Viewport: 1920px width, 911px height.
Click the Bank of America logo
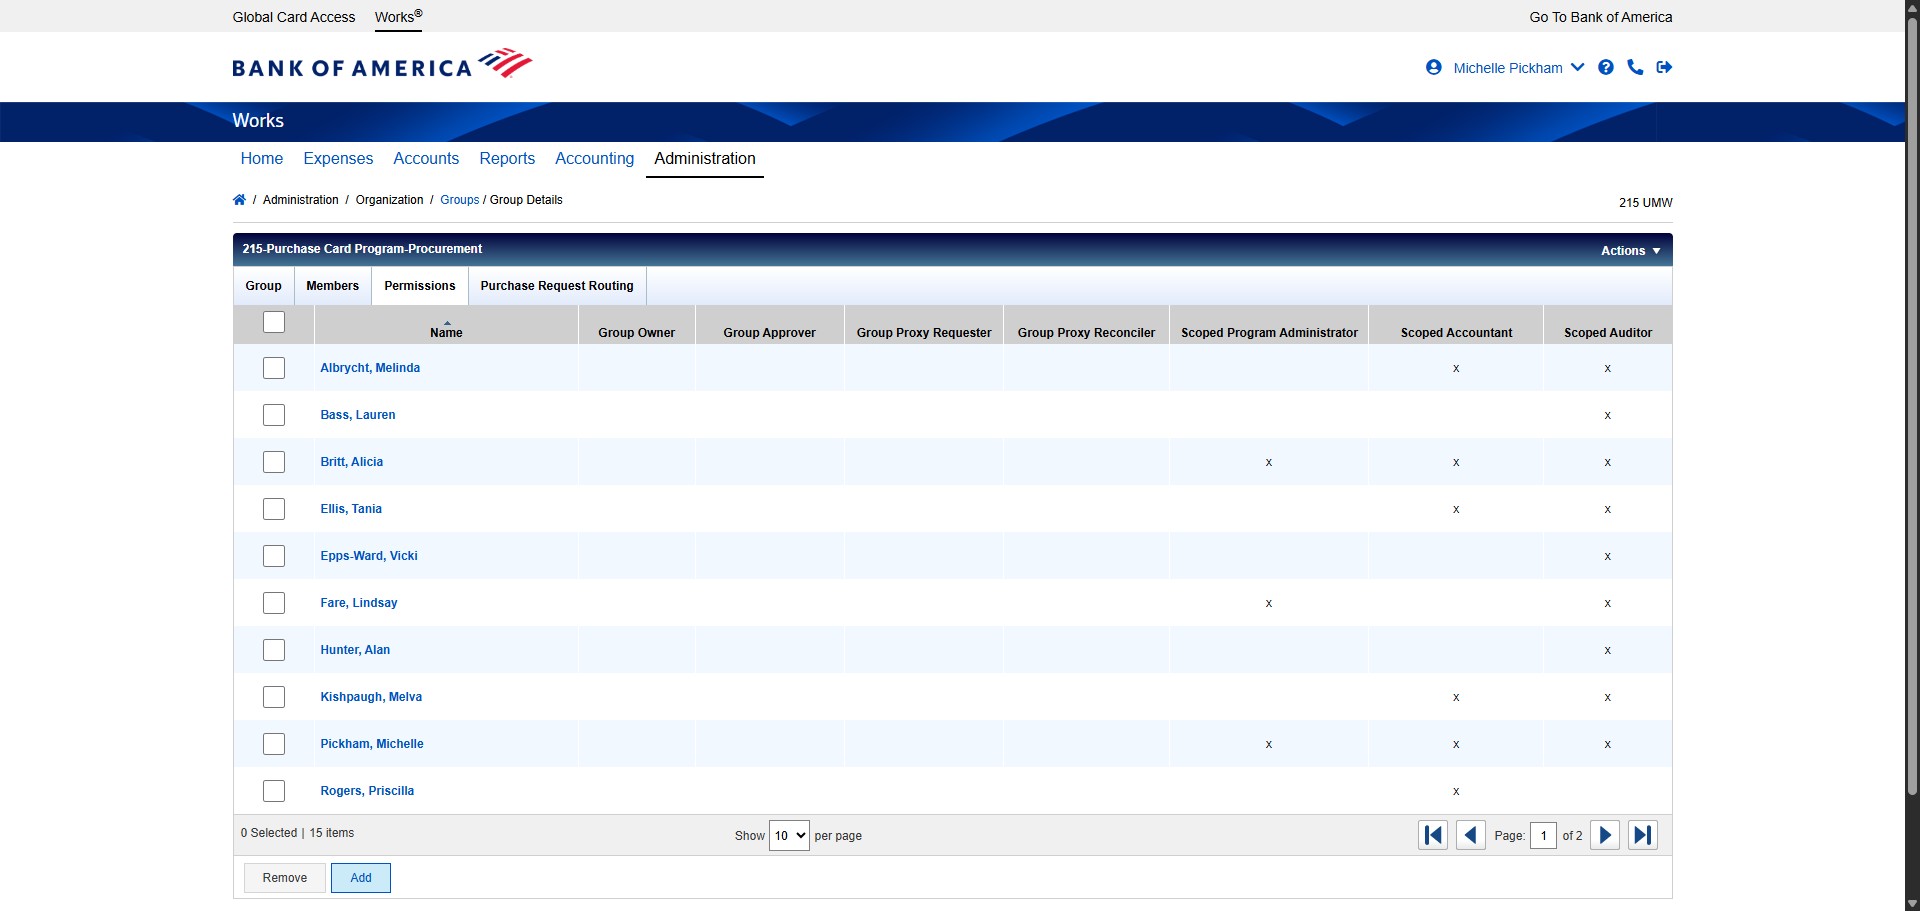(x=382, y=64)
